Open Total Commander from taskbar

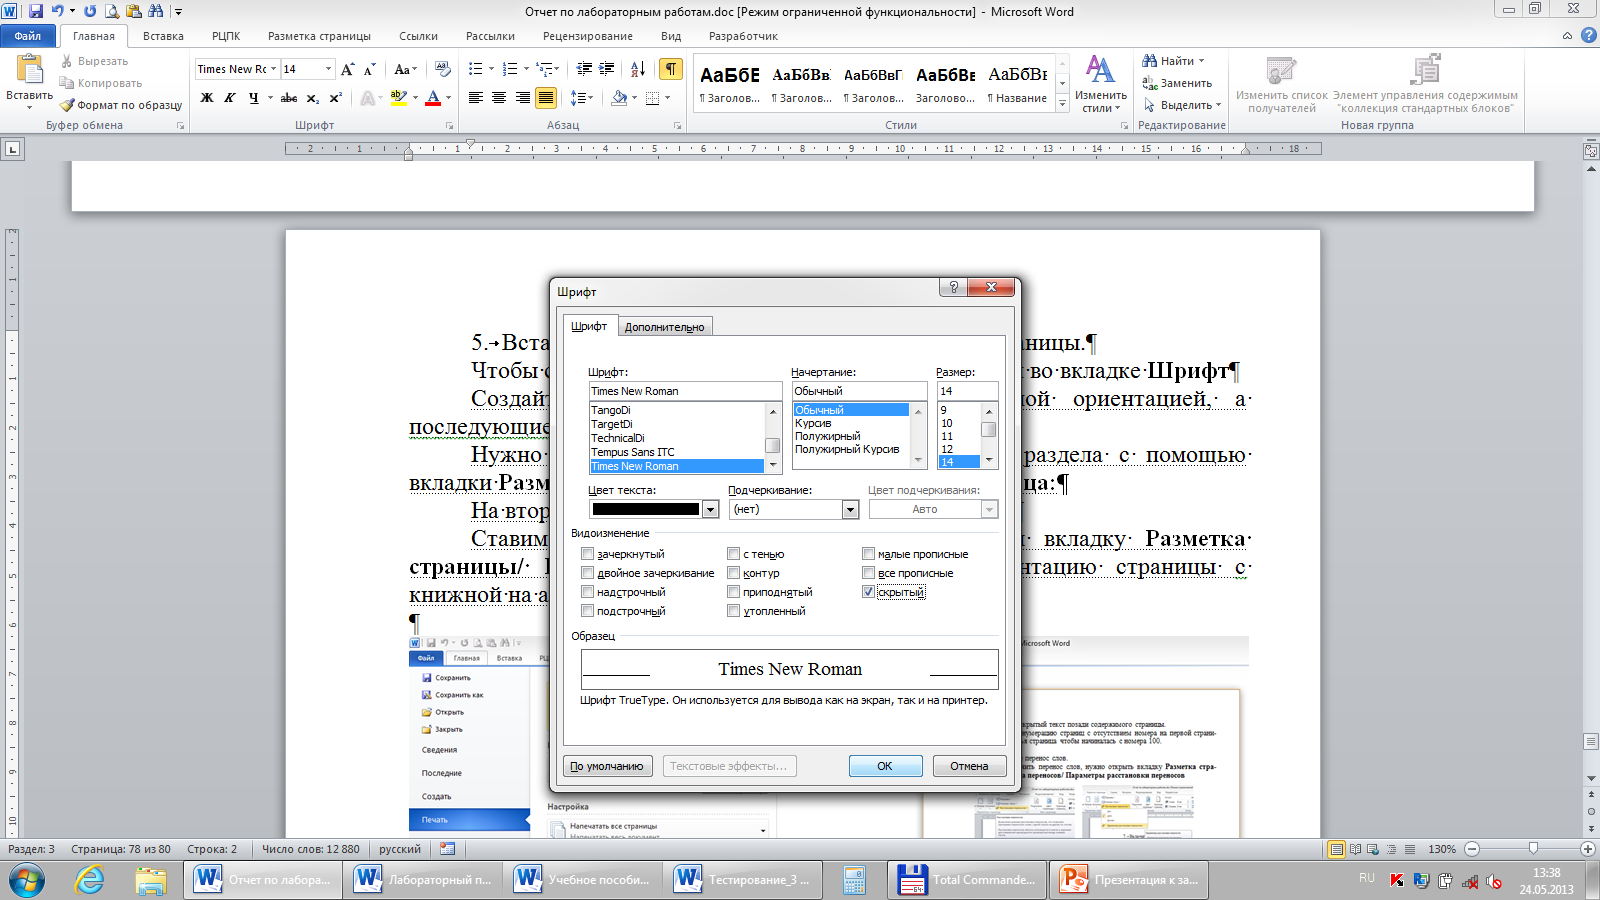tap(967, 880)
